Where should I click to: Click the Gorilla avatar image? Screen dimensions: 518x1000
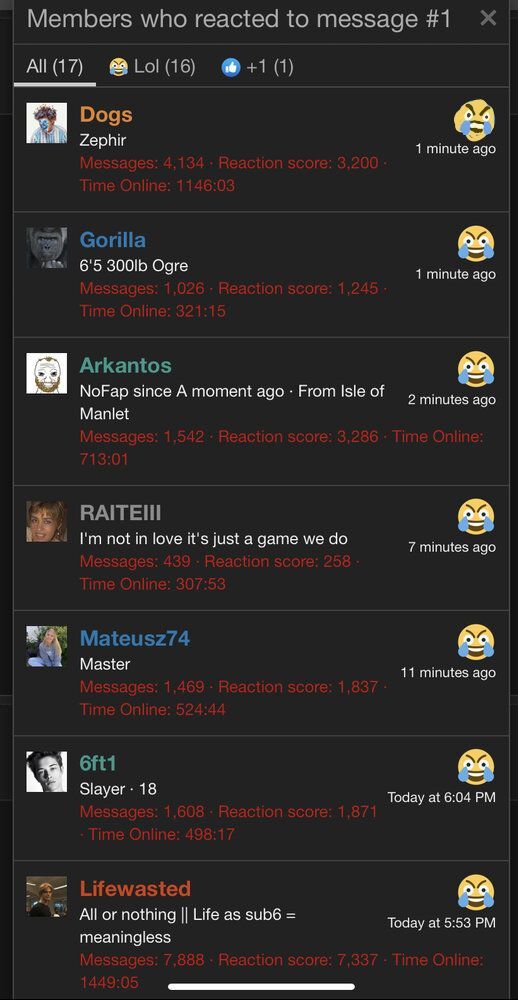coord(47,248)
